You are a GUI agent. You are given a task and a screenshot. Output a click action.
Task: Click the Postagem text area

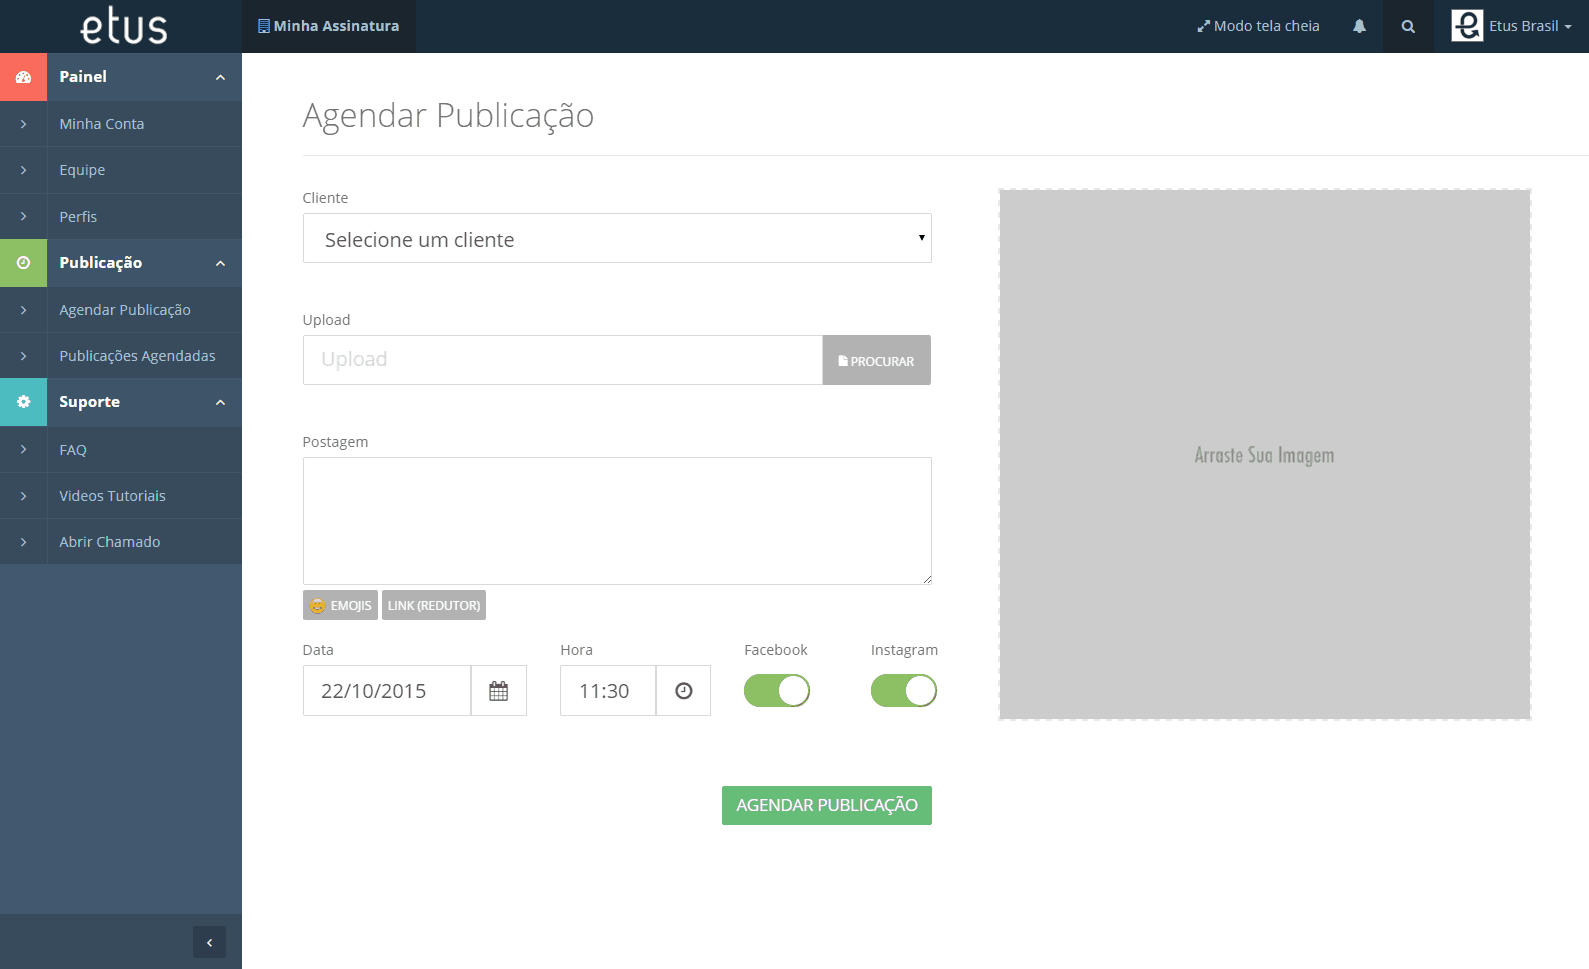click(617, 521)
